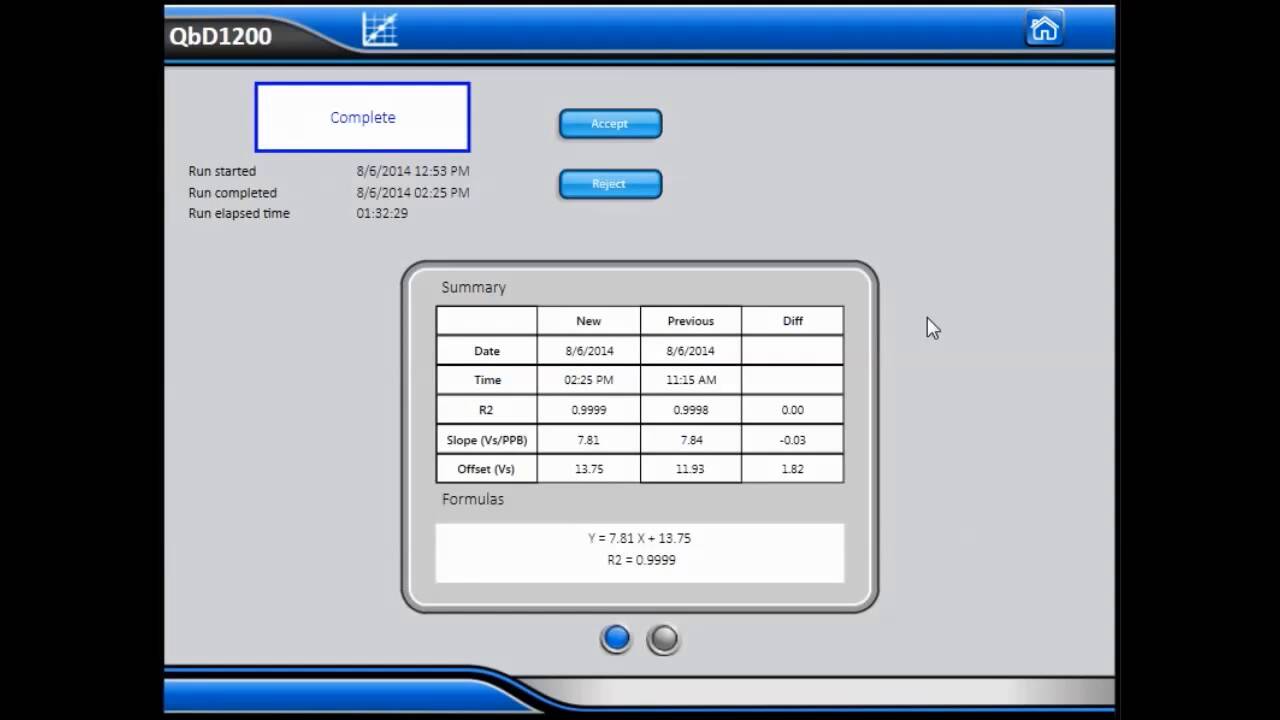Select the R2 diff value 0.00
This screenshot has width=1280, height=720.
point(793,410)
